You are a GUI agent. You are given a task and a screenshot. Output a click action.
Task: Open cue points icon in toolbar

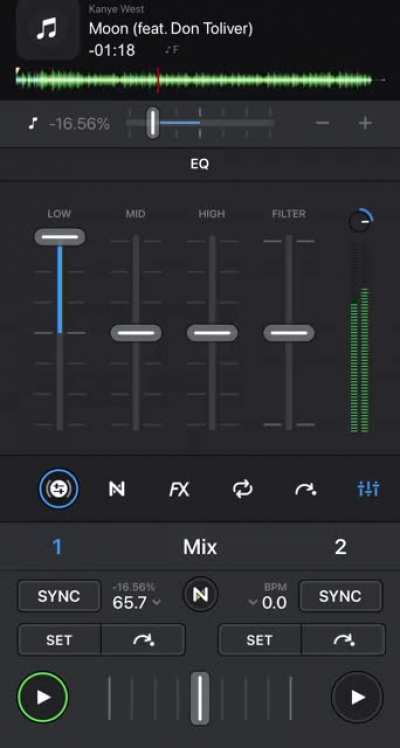coord(306,489)
